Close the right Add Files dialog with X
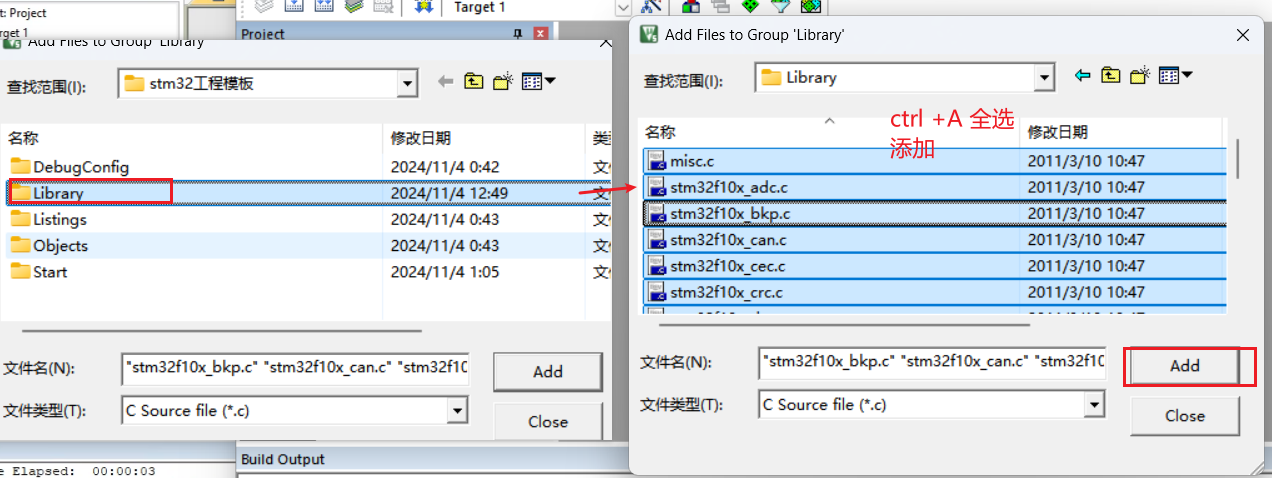This screenshot has height=478, width=1272. click(x=1243, y=34)
